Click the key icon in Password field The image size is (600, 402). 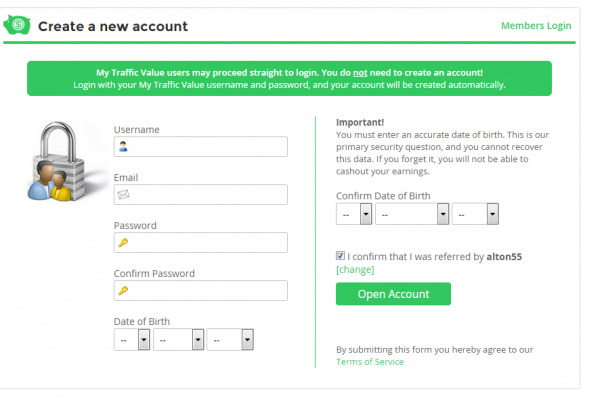pyautogui.click(x=123, y=243)
